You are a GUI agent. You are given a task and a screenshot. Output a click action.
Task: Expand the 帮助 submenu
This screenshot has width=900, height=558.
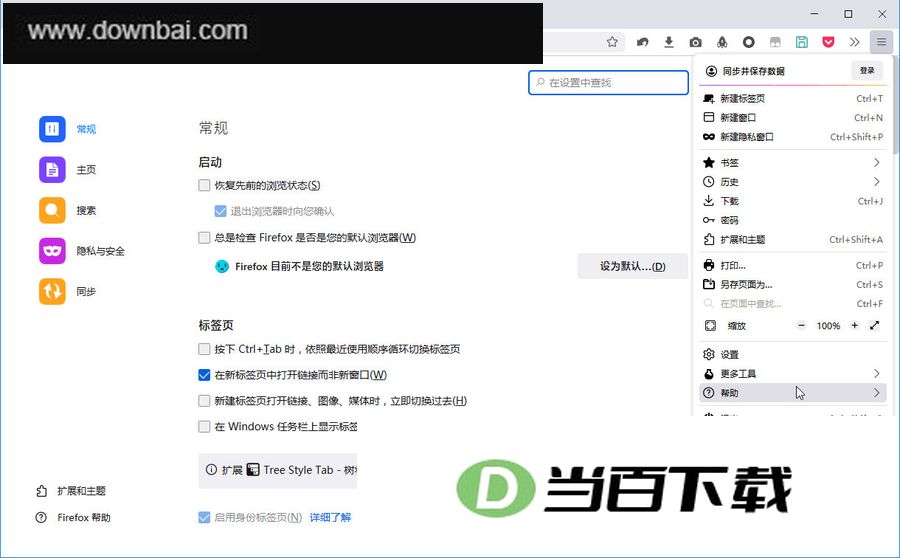click(x=793, y=393)
